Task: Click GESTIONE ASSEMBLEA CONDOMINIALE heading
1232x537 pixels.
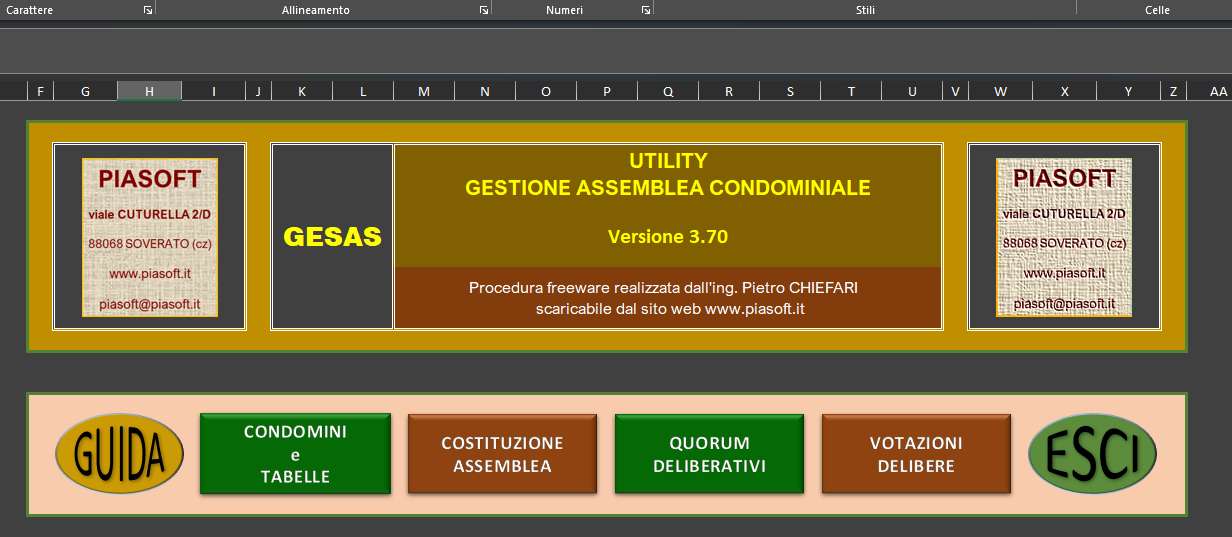Action: tap(668, 187)
